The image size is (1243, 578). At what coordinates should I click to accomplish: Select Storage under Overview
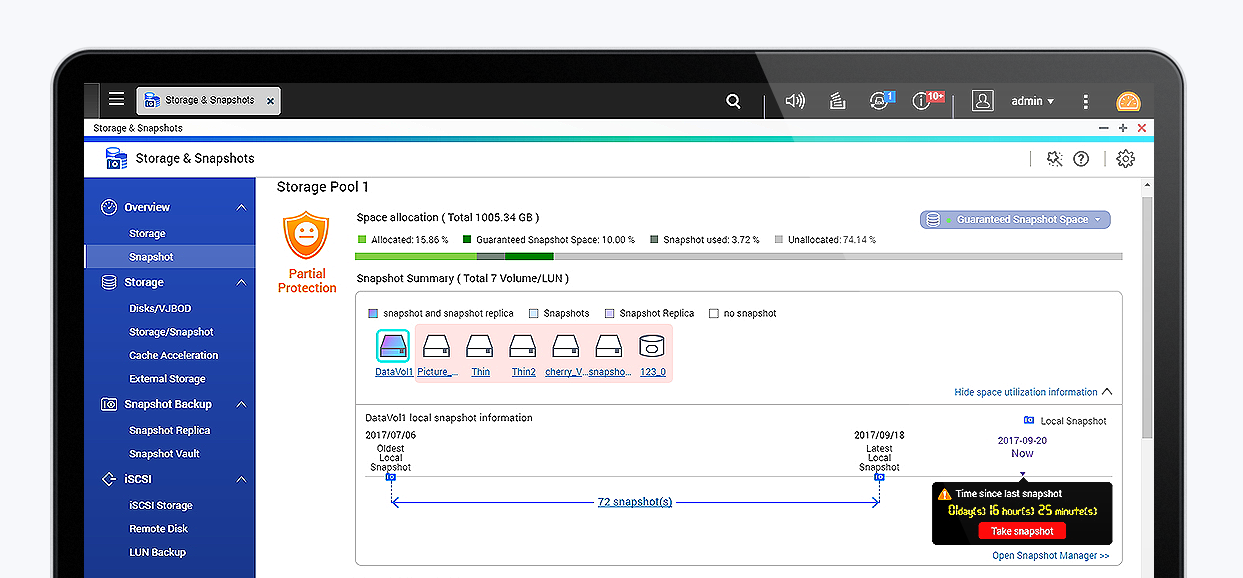(x=147, y=233)
